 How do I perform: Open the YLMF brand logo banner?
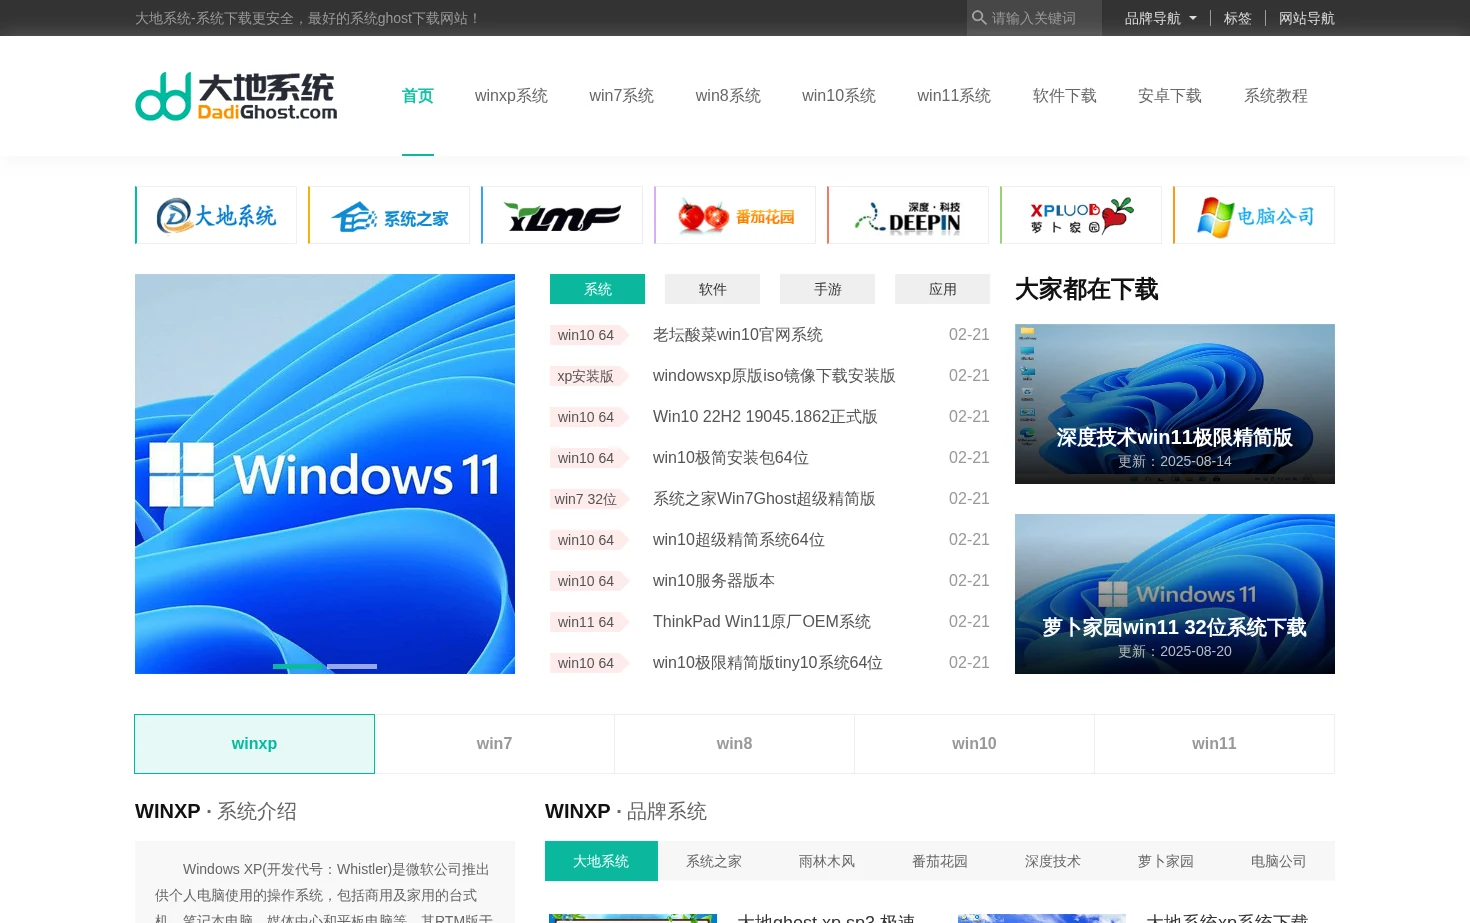point(562,215)
